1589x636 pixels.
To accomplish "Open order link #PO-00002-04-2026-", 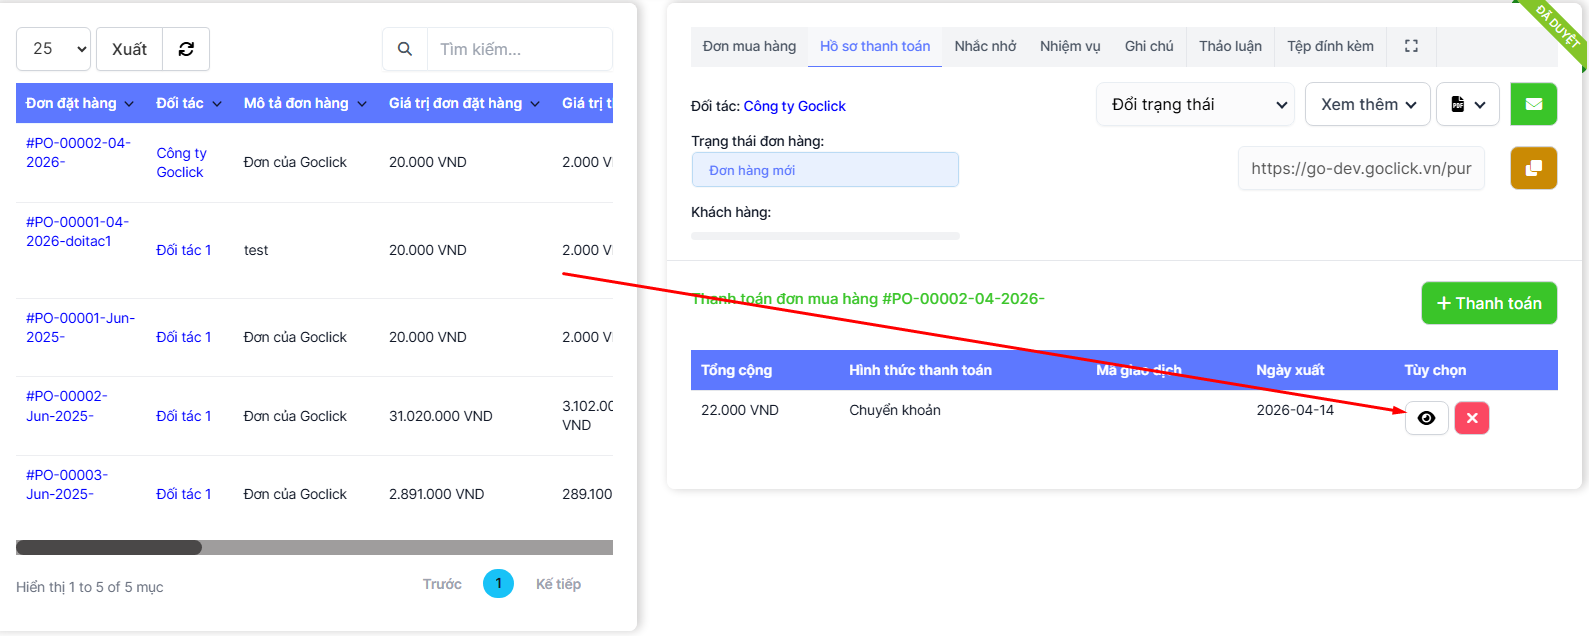I will [78, 152].
